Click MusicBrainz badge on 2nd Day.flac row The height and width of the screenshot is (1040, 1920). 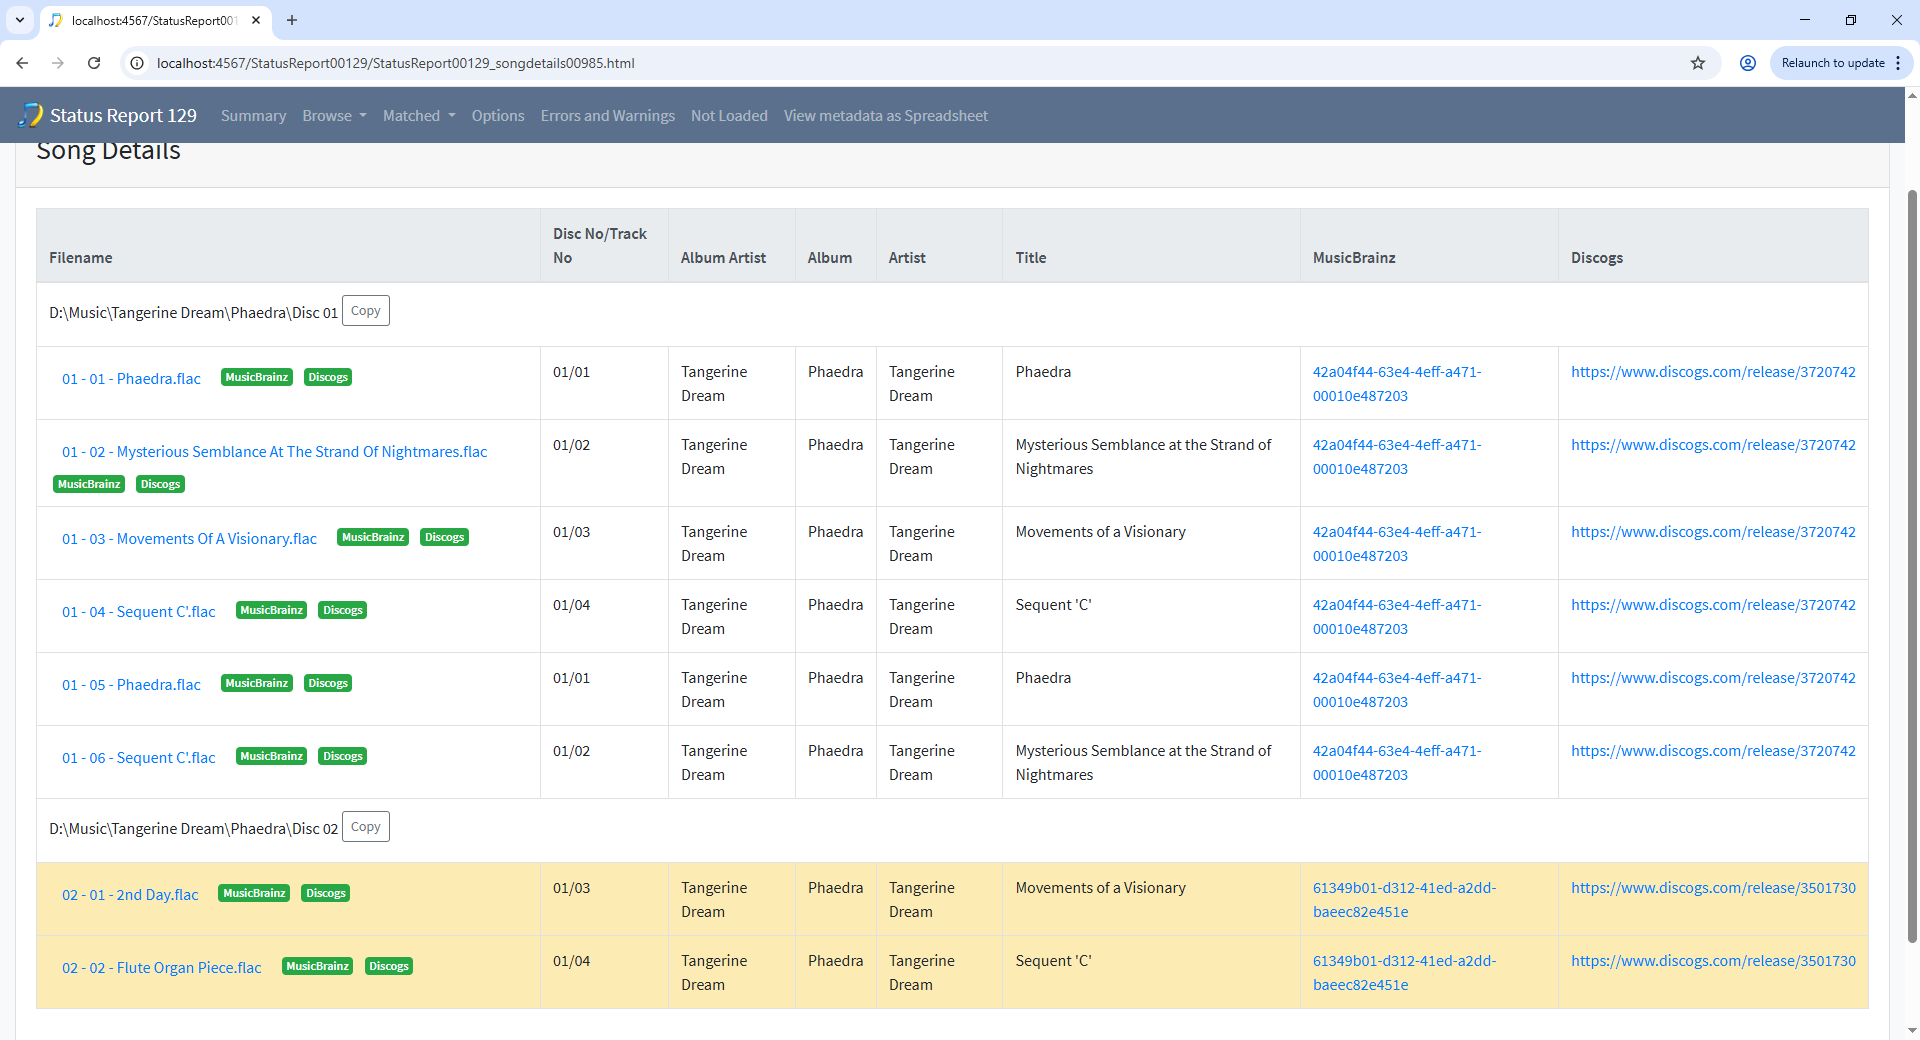tap(254, 893)
